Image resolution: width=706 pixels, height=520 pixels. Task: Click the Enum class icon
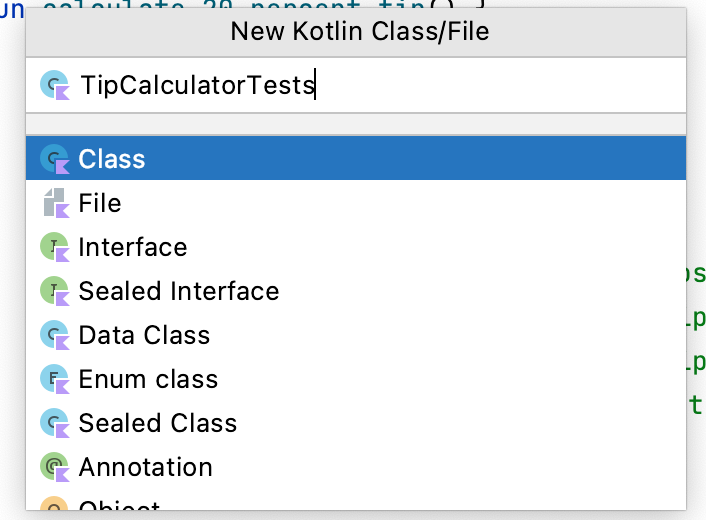click(53, 379)
